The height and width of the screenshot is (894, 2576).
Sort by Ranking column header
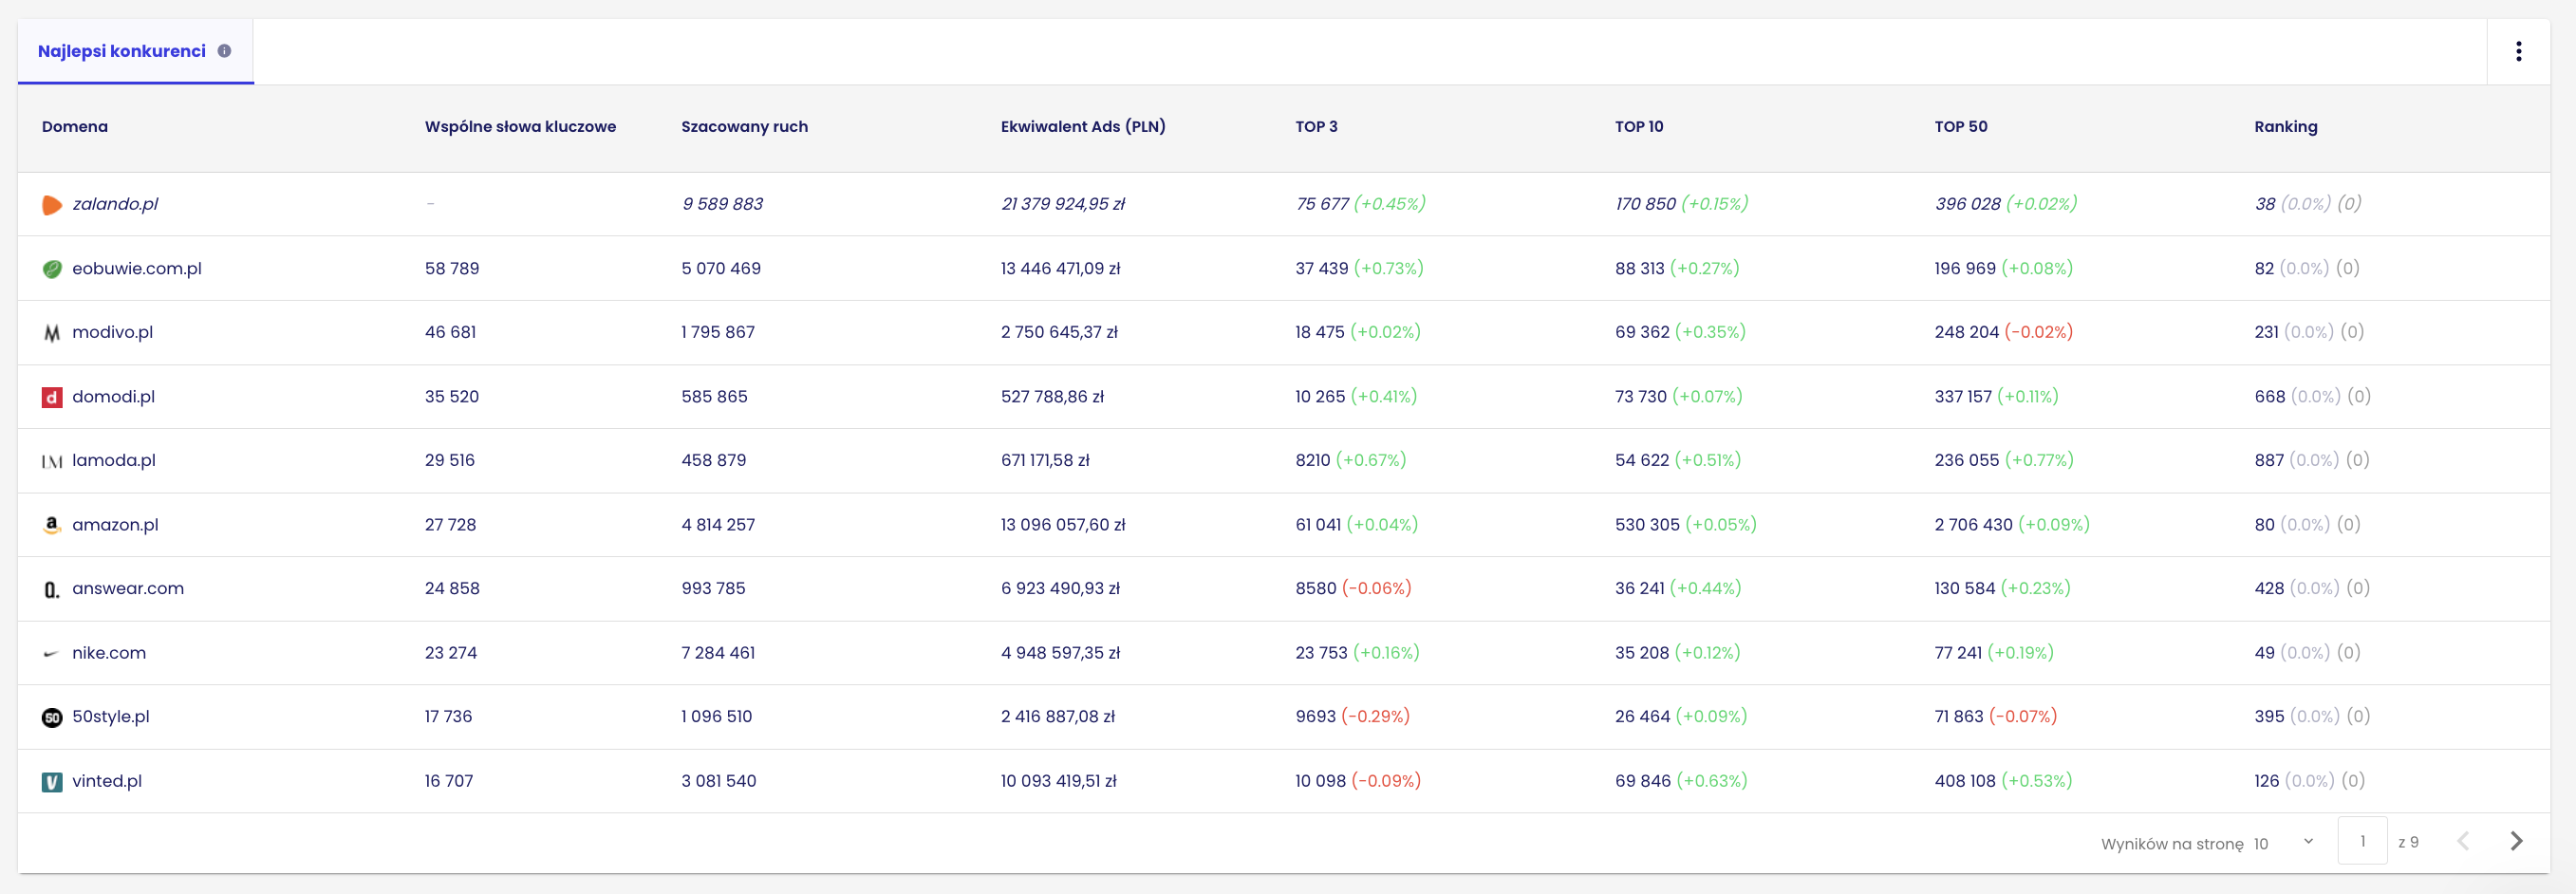(x=2285, y=126)
